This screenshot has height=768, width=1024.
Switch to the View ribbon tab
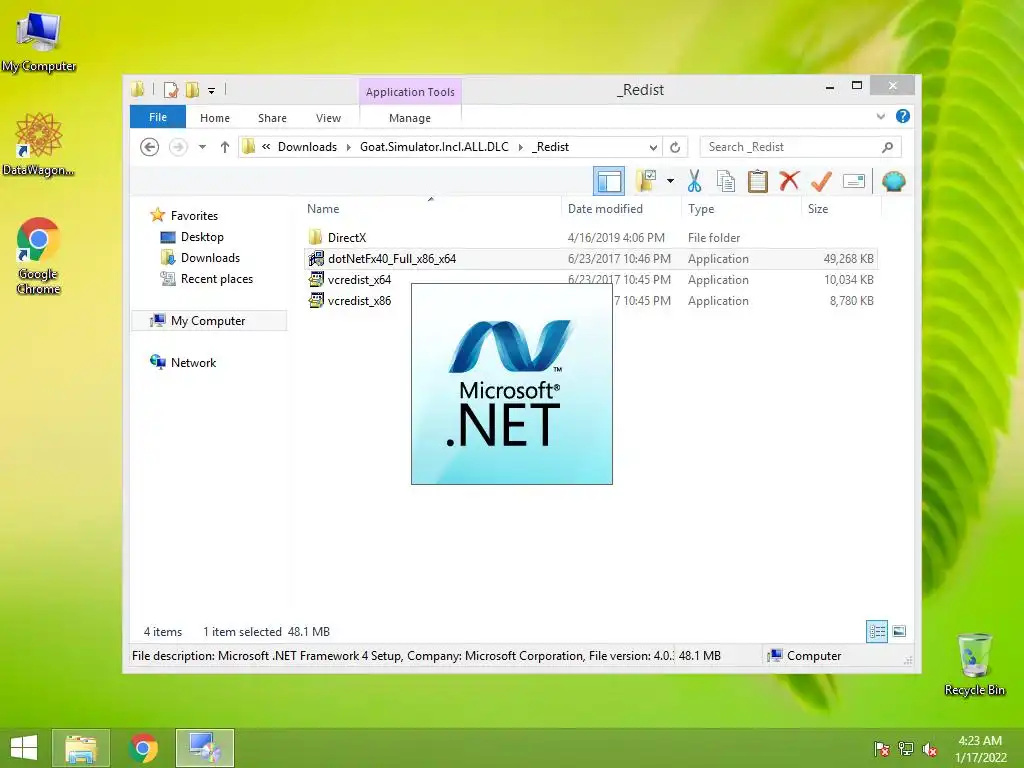tap(328, 118)
